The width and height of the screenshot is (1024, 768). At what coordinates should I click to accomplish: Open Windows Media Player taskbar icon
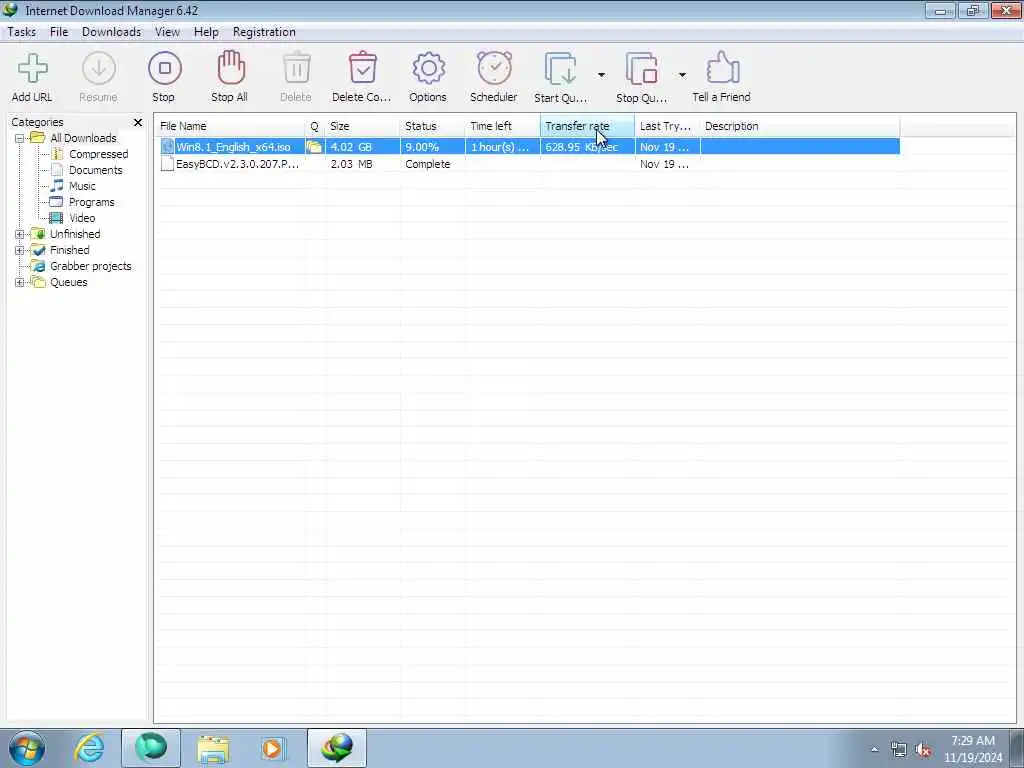pyautogui.click(x=272, y=748)
